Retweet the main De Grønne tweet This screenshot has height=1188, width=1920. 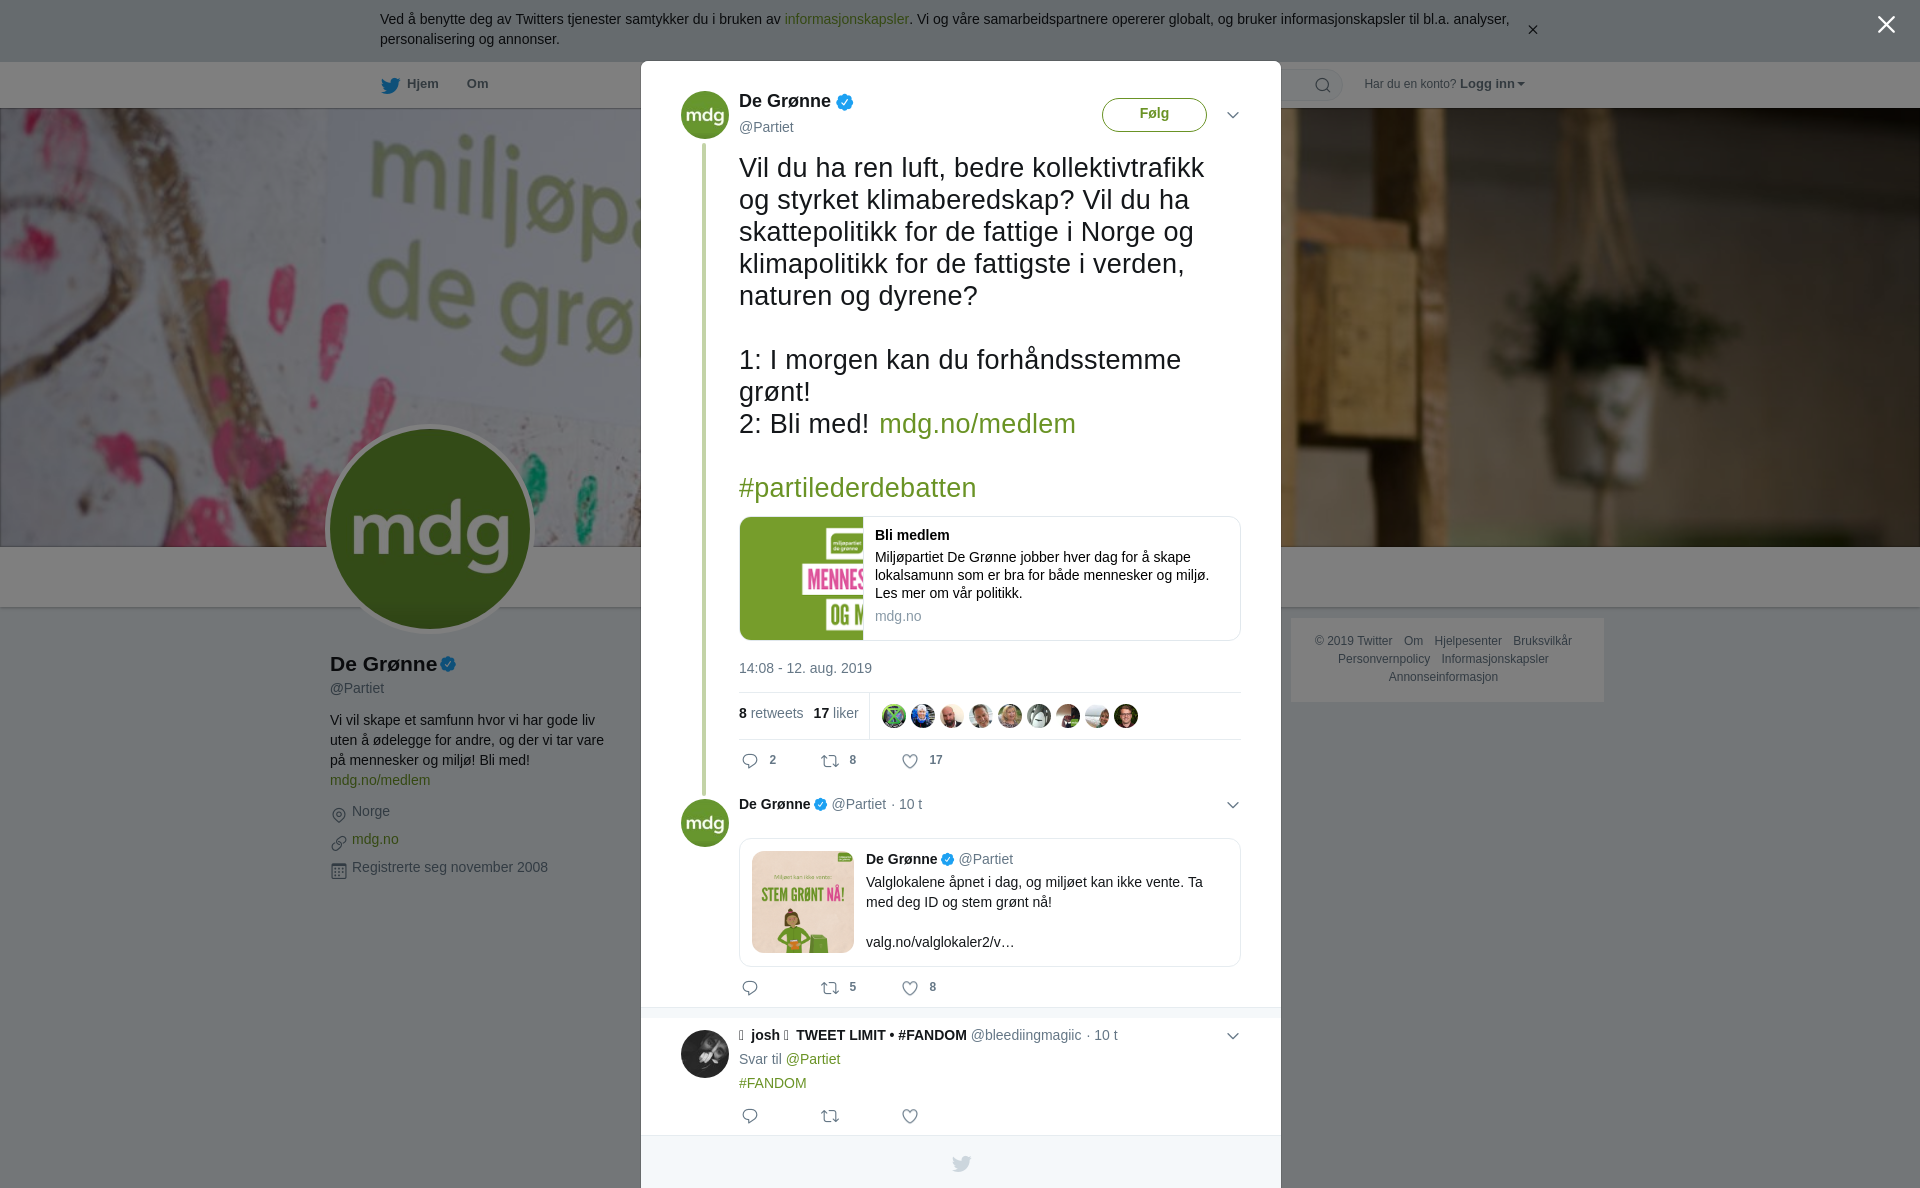pos(830,761)
